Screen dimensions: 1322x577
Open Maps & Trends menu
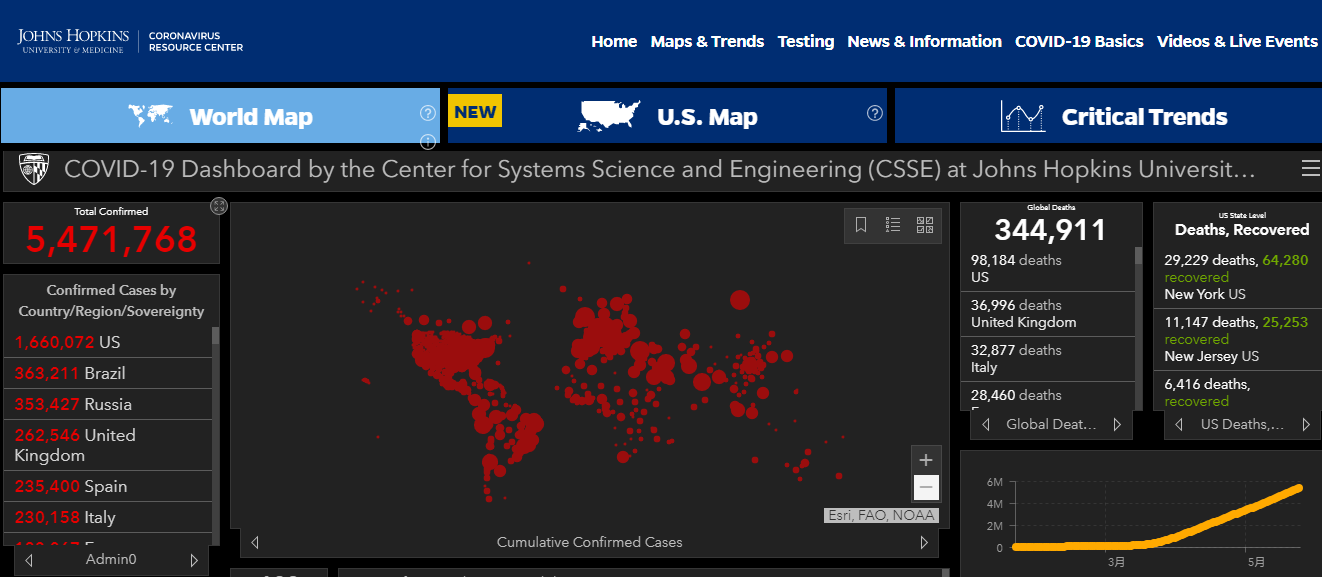click(x=707, y=41)
